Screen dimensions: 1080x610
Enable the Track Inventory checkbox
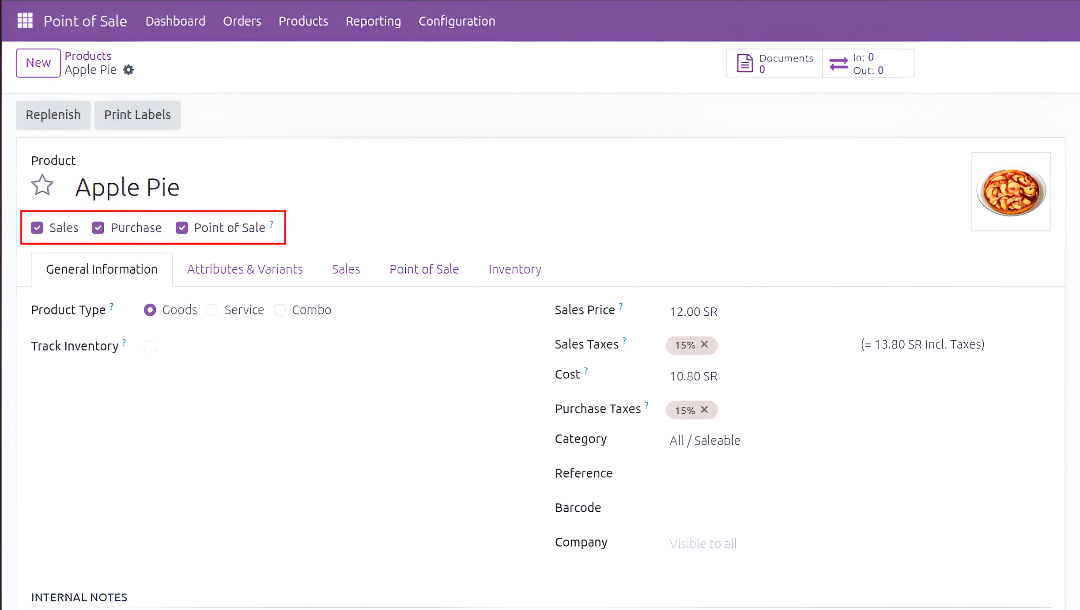[x=150, y=346]
